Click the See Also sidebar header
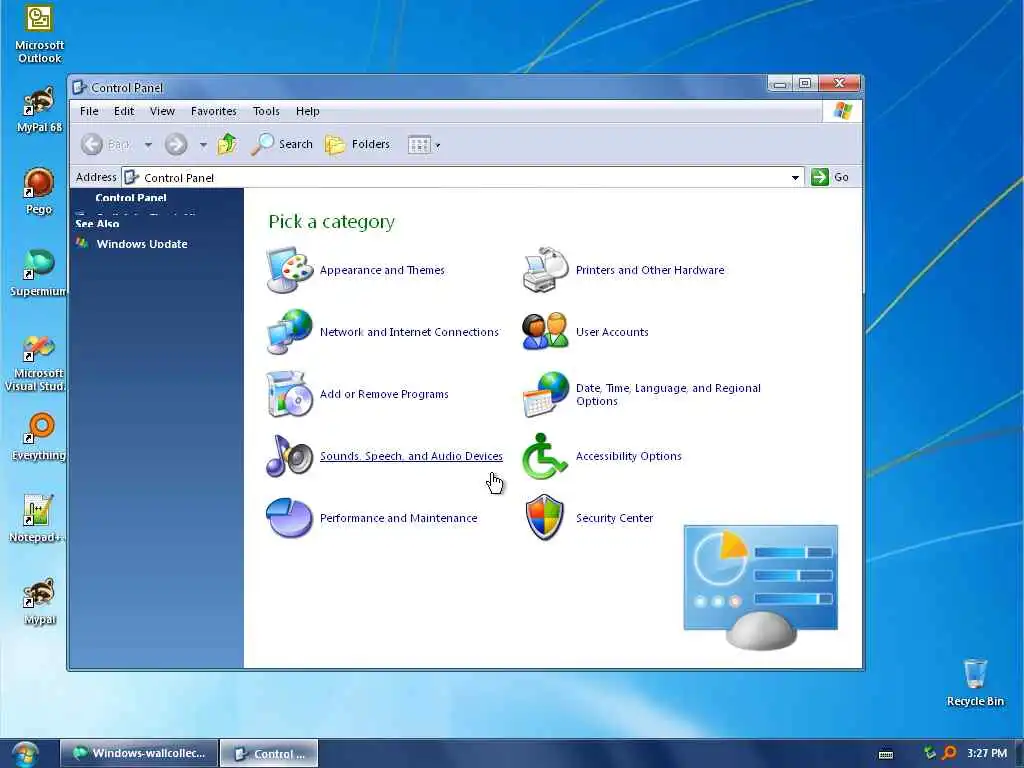 pos(97,223)
